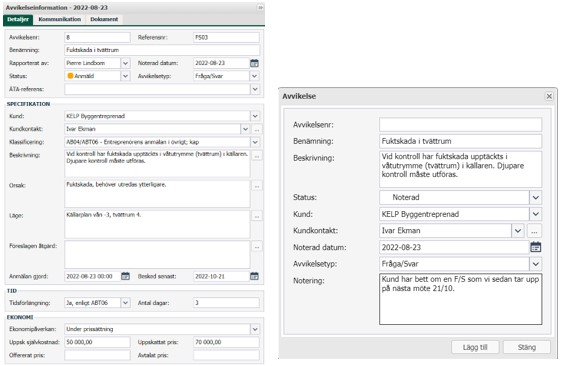The width and height of the screenshot is (562, 366).
Task: Focus the empty Offererat pris field
Action: tap(97, 355)
